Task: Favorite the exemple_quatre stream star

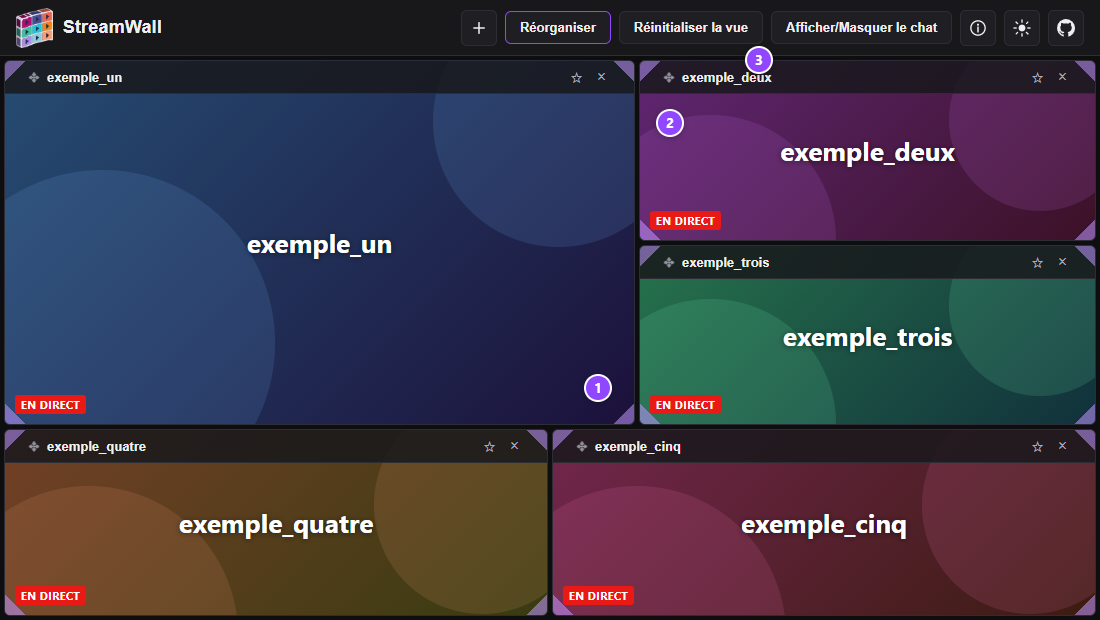Action: [x=489, y=447]
